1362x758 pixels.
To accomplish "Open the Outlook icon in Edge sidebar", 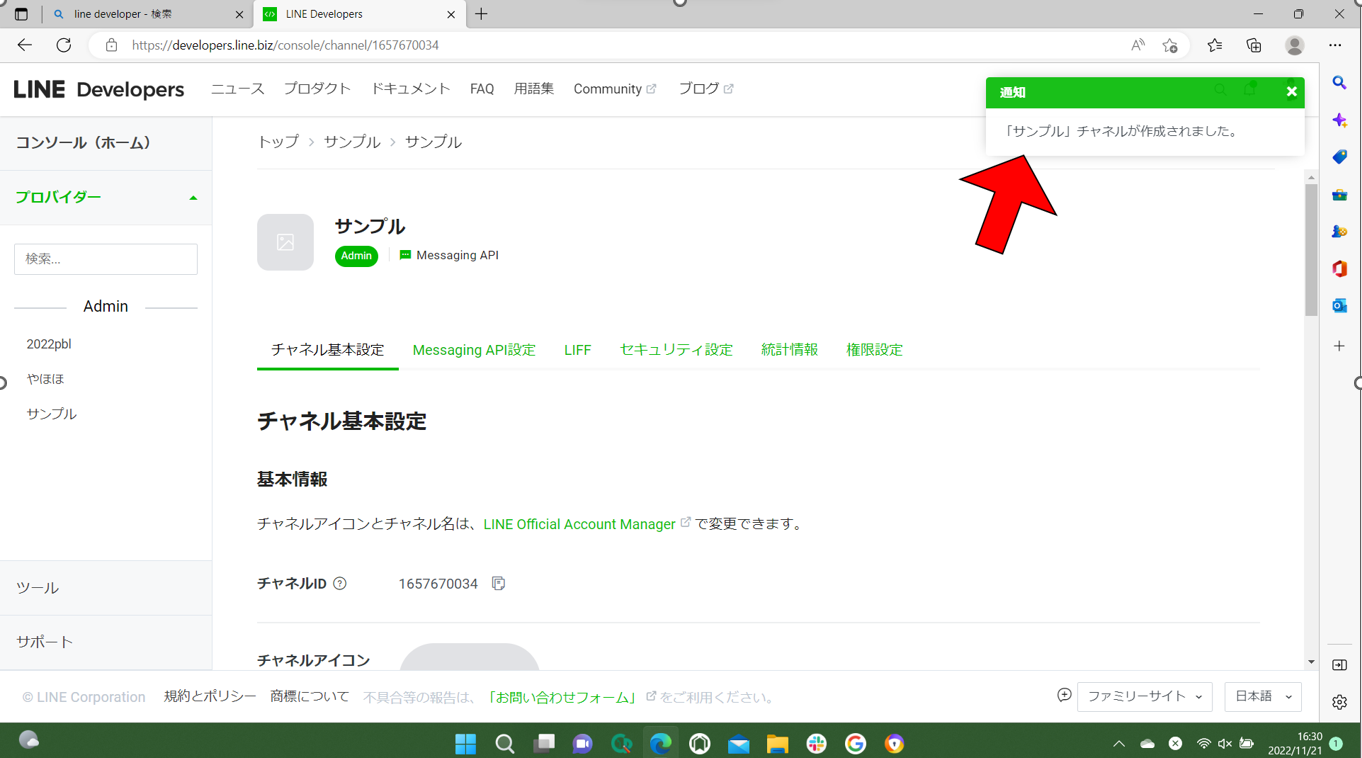I will 1340,306.
